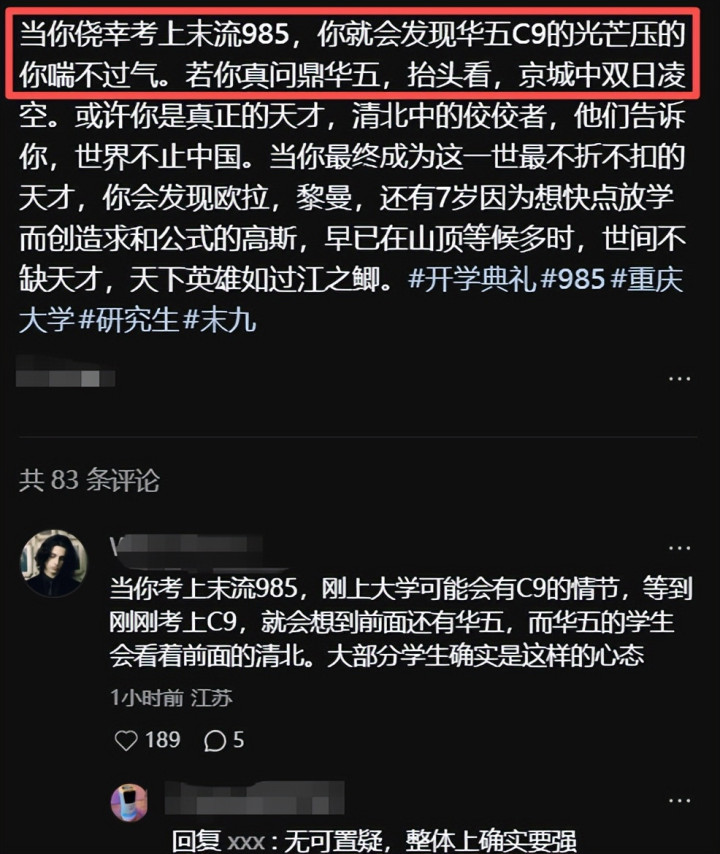
Task: View the first commenter's avatar profile
Action: 53,562
